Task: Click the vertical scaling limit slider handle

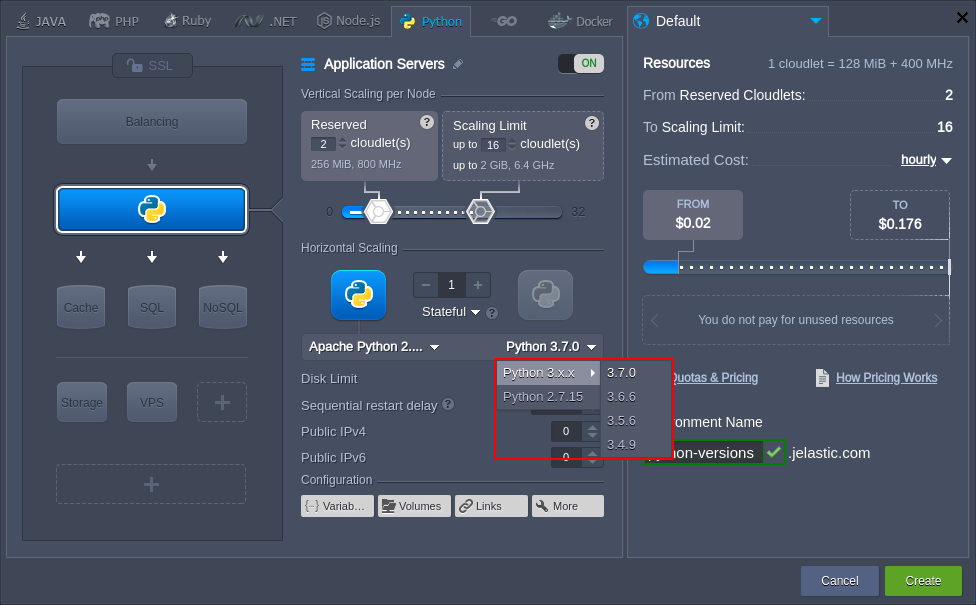Action: (479, 211)
